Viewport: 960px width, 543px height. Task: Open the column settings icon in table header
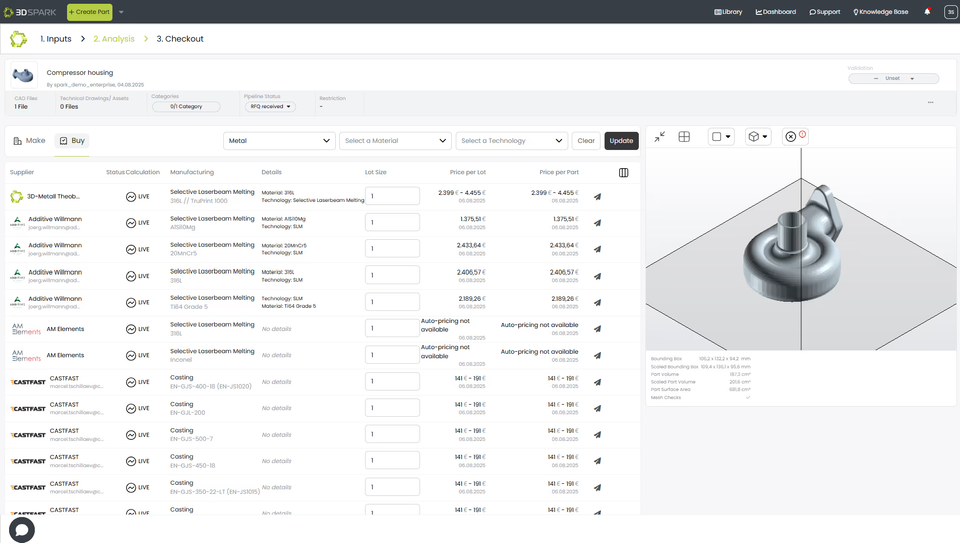623,173
